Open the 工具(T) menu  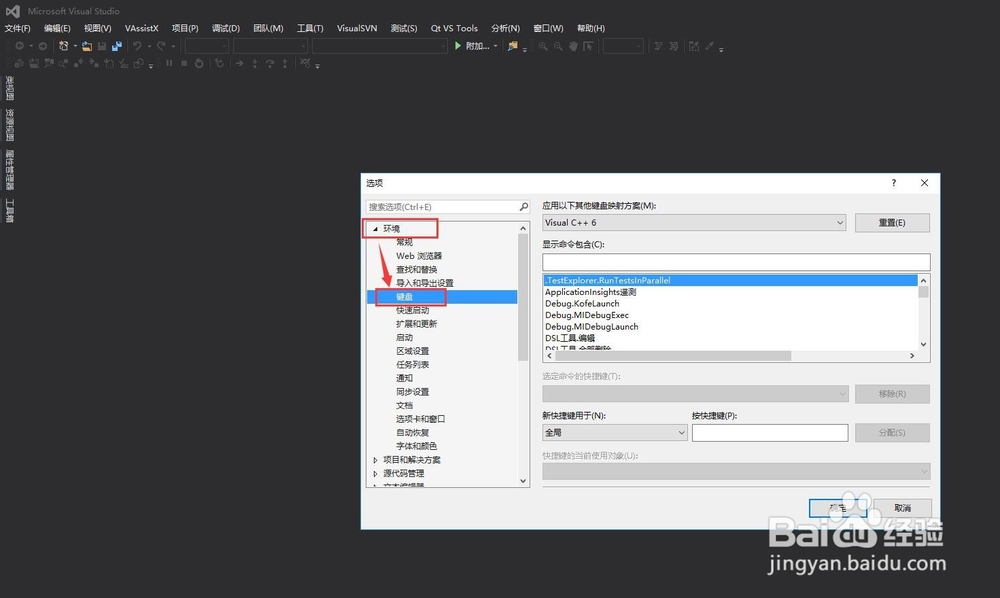(x=310, y=28)
